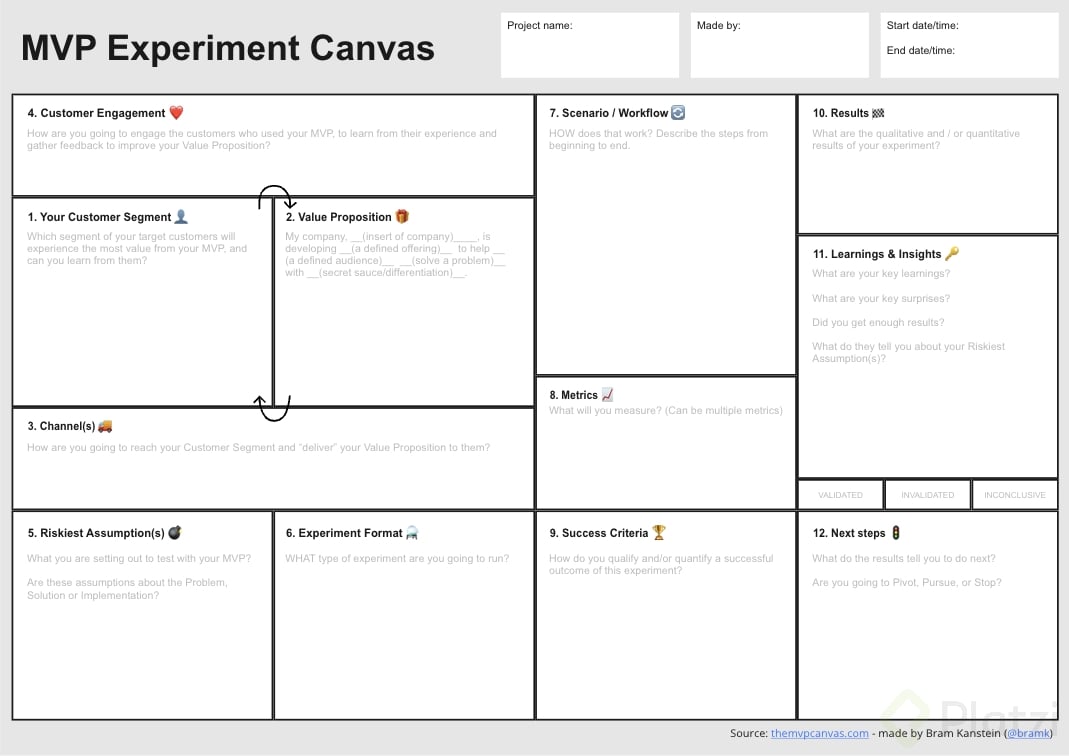Click the gift icon beside Value Proposition
Viewport: 1069px width, 756px height.
pos(402,216)
